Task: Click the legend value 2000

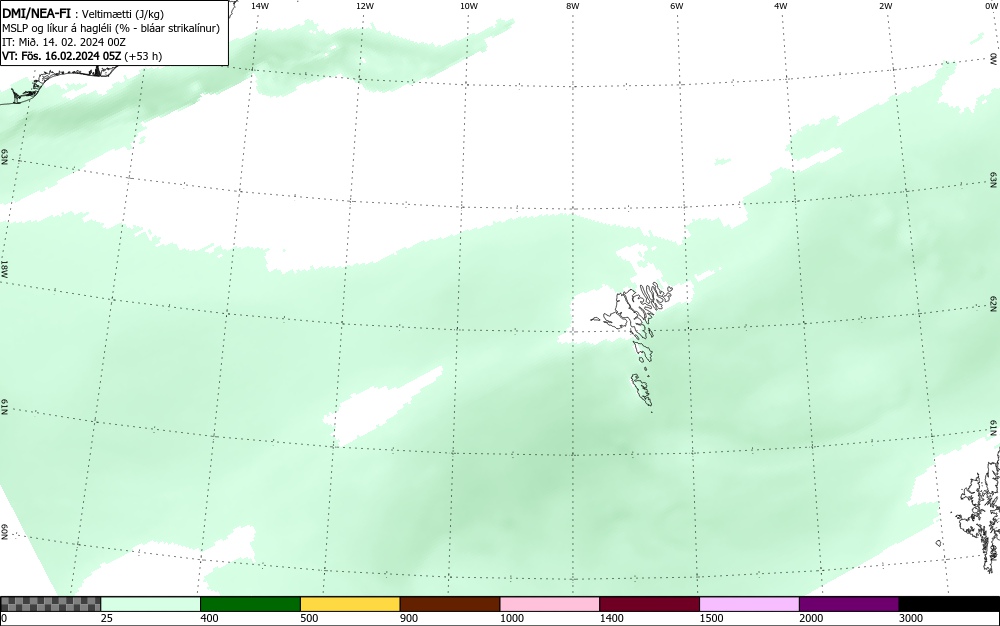Action: coord(811,618)
